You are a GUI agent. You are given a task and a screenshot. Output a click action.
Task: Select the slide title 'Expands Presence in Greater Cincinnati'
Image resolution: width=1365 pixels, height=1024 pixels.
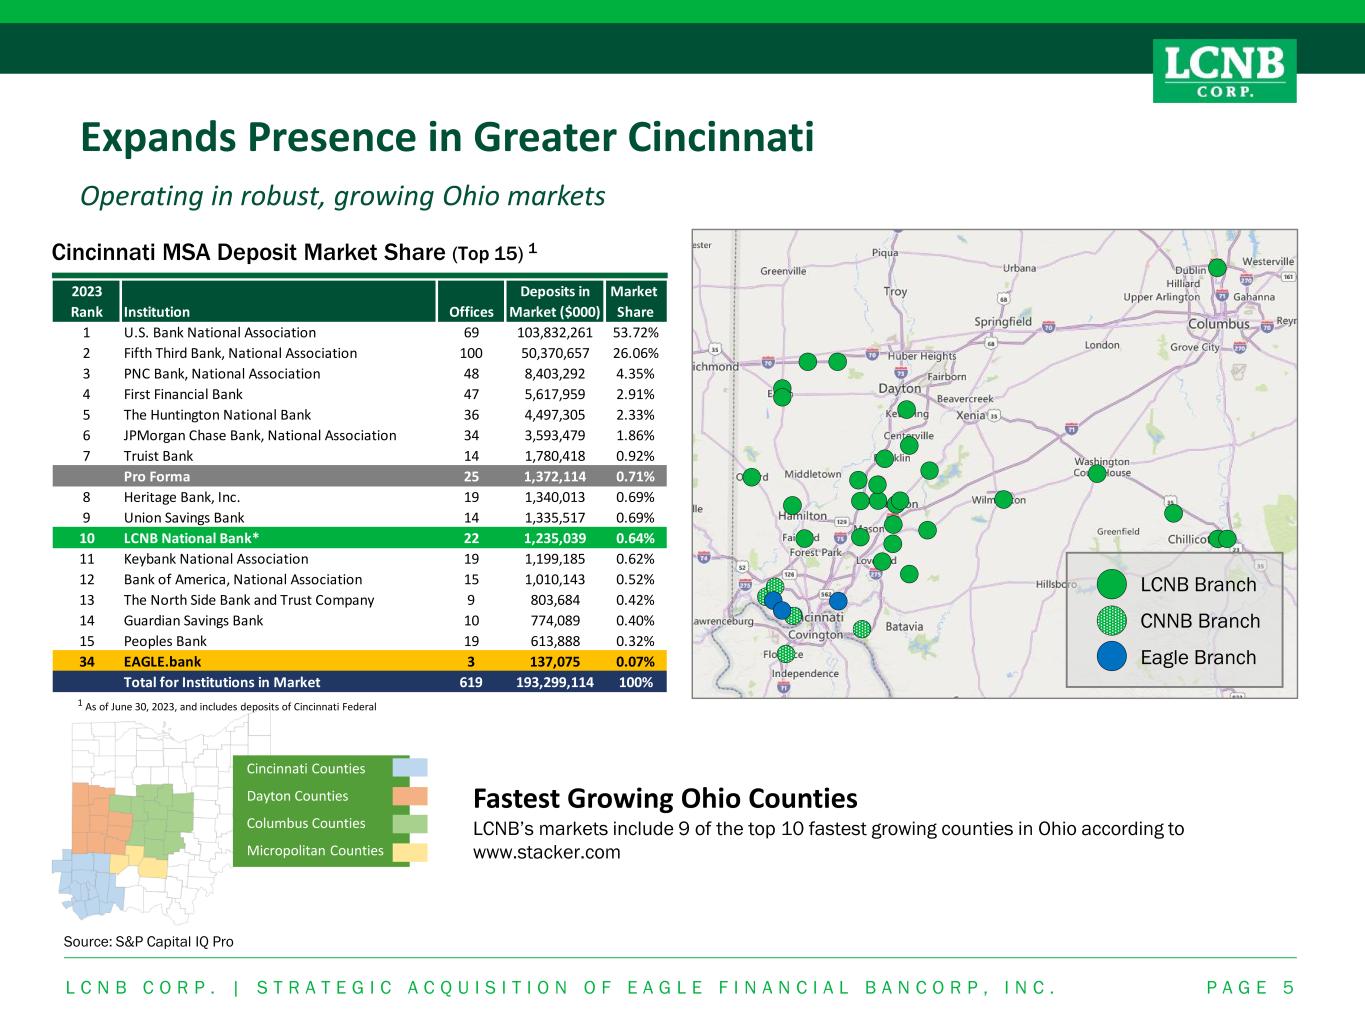pyautogui.click(x=447, y=137)
